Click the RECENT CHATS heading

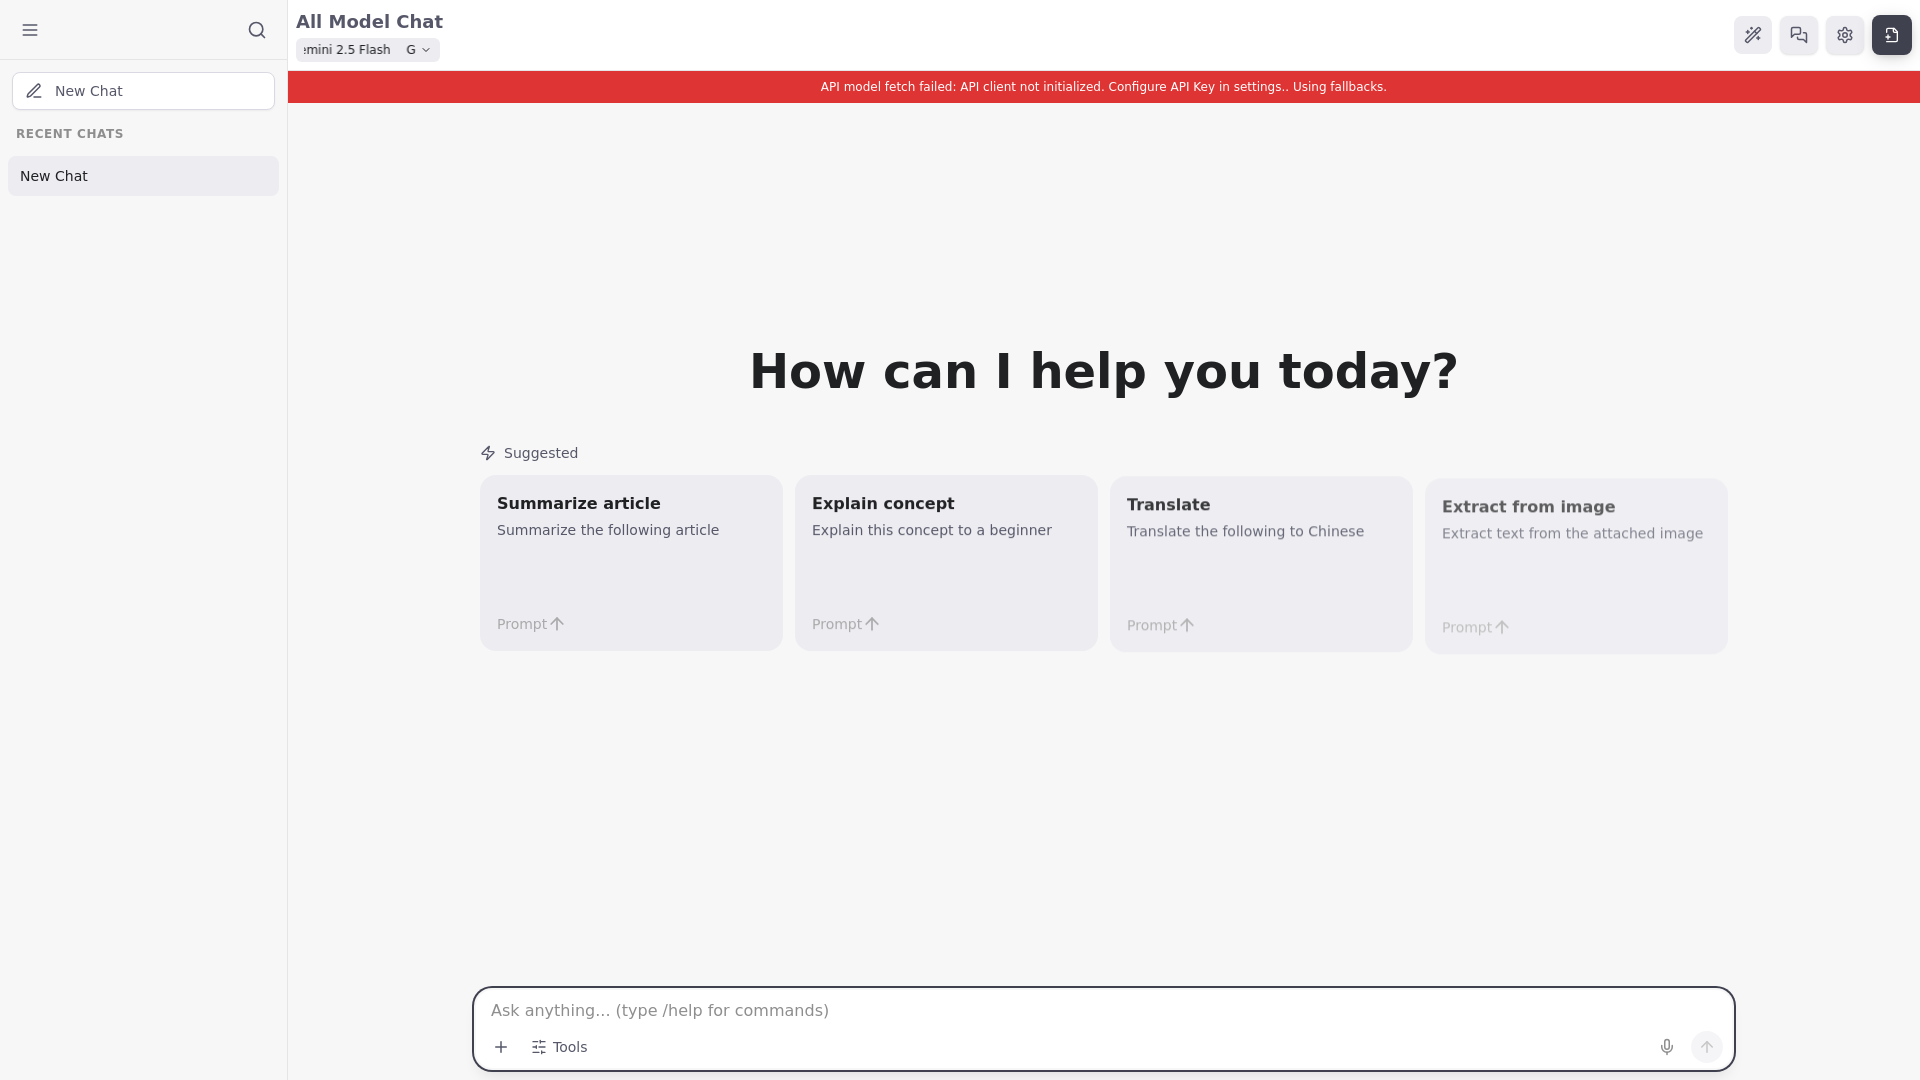[70, 134]
